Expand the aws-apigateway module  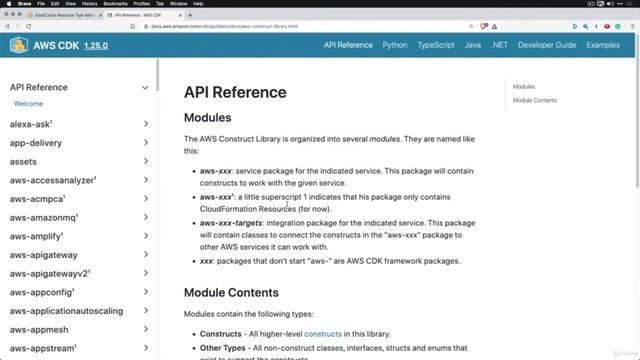(x=146, y=255)
